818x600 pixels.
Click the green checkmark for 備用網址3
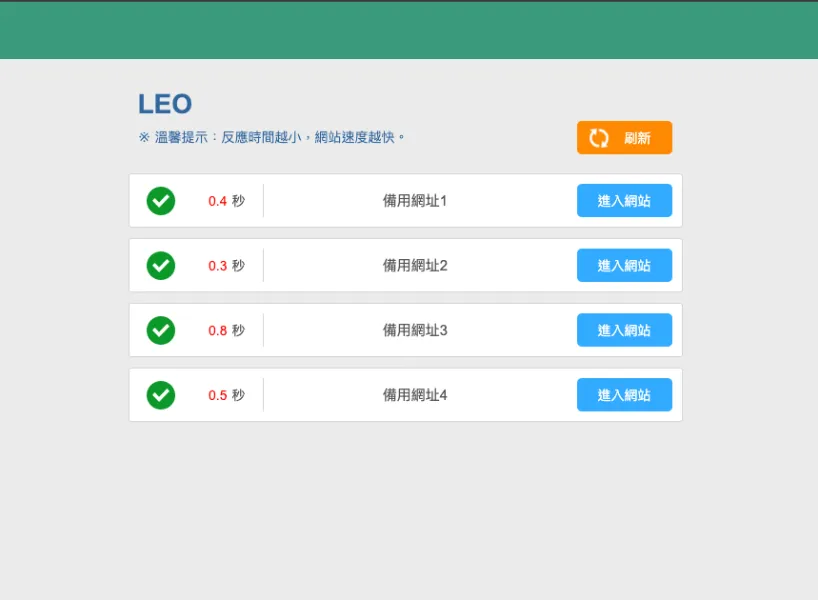(x=161, y=330)
